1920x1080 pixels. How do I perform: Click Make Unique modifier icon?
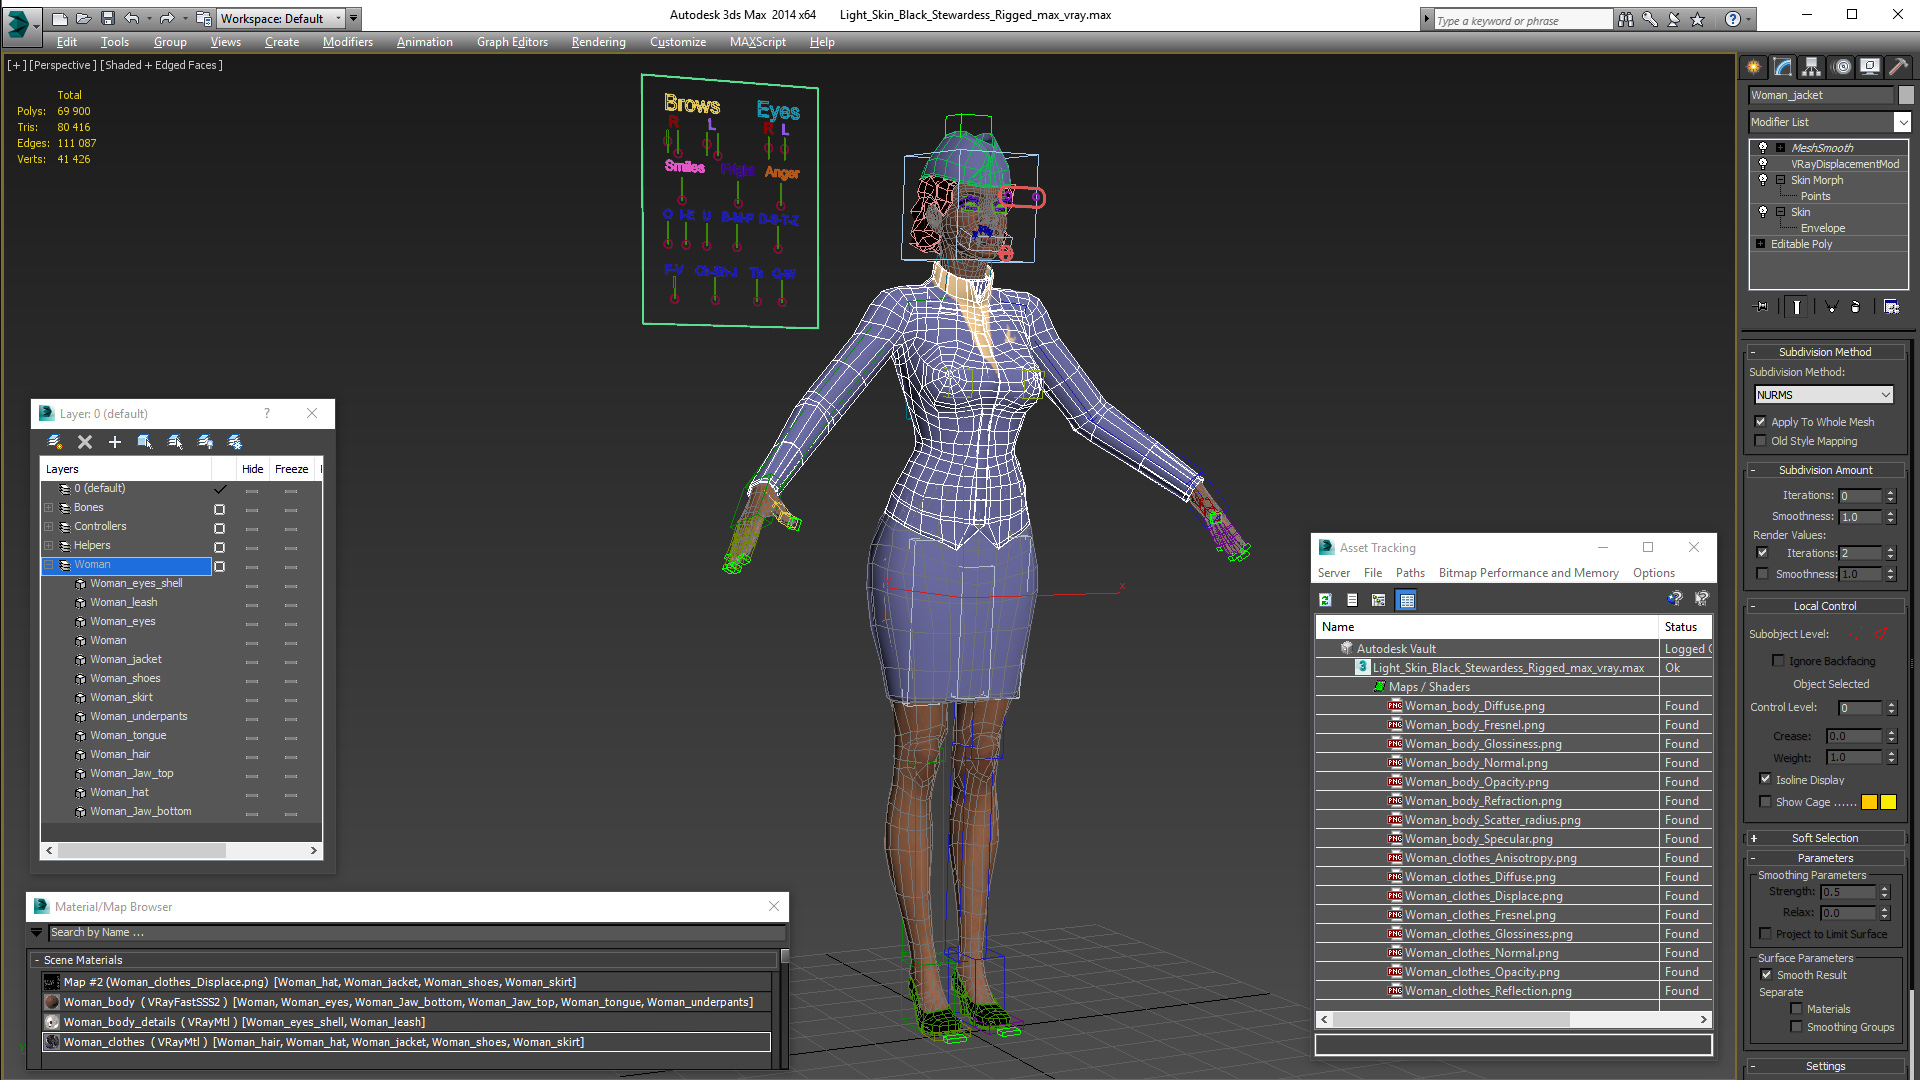pyautogui.click(x=1831, y=307)
